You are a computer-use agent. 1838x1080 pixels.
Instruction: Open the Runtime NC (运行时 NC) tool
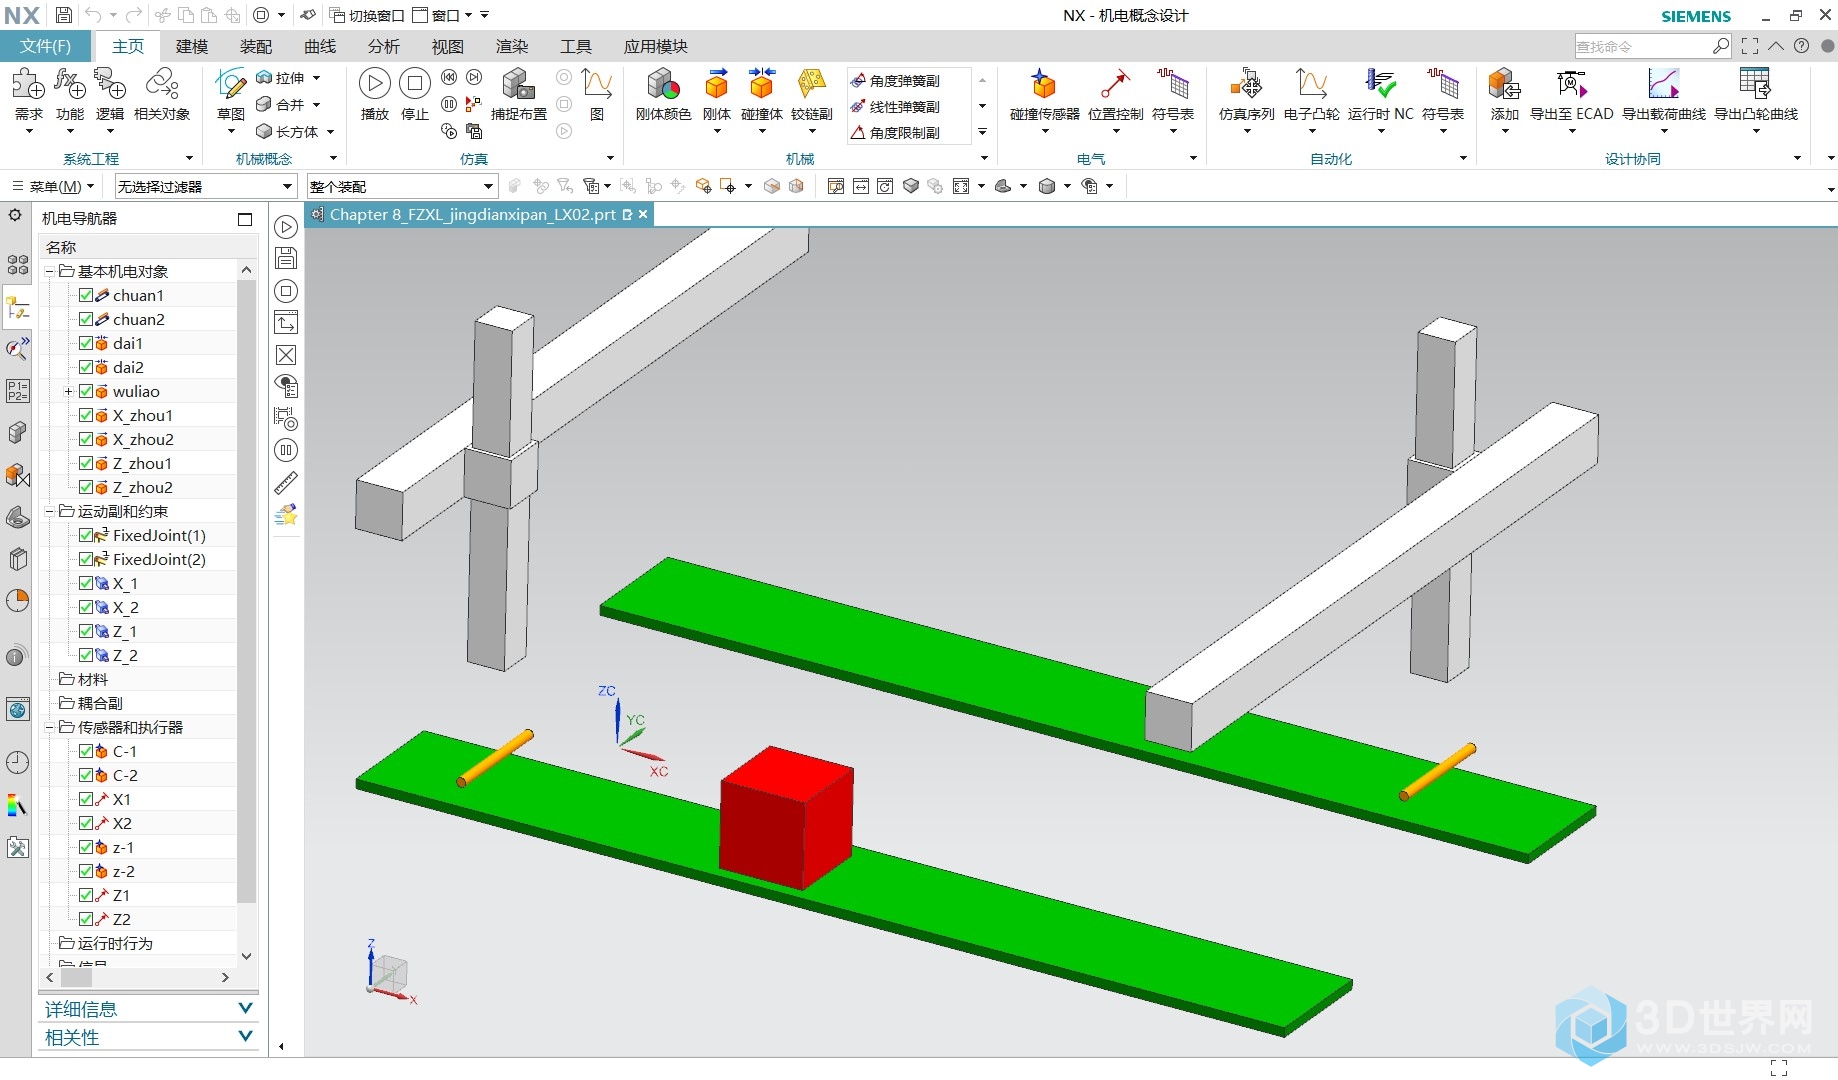point(1380,95)
